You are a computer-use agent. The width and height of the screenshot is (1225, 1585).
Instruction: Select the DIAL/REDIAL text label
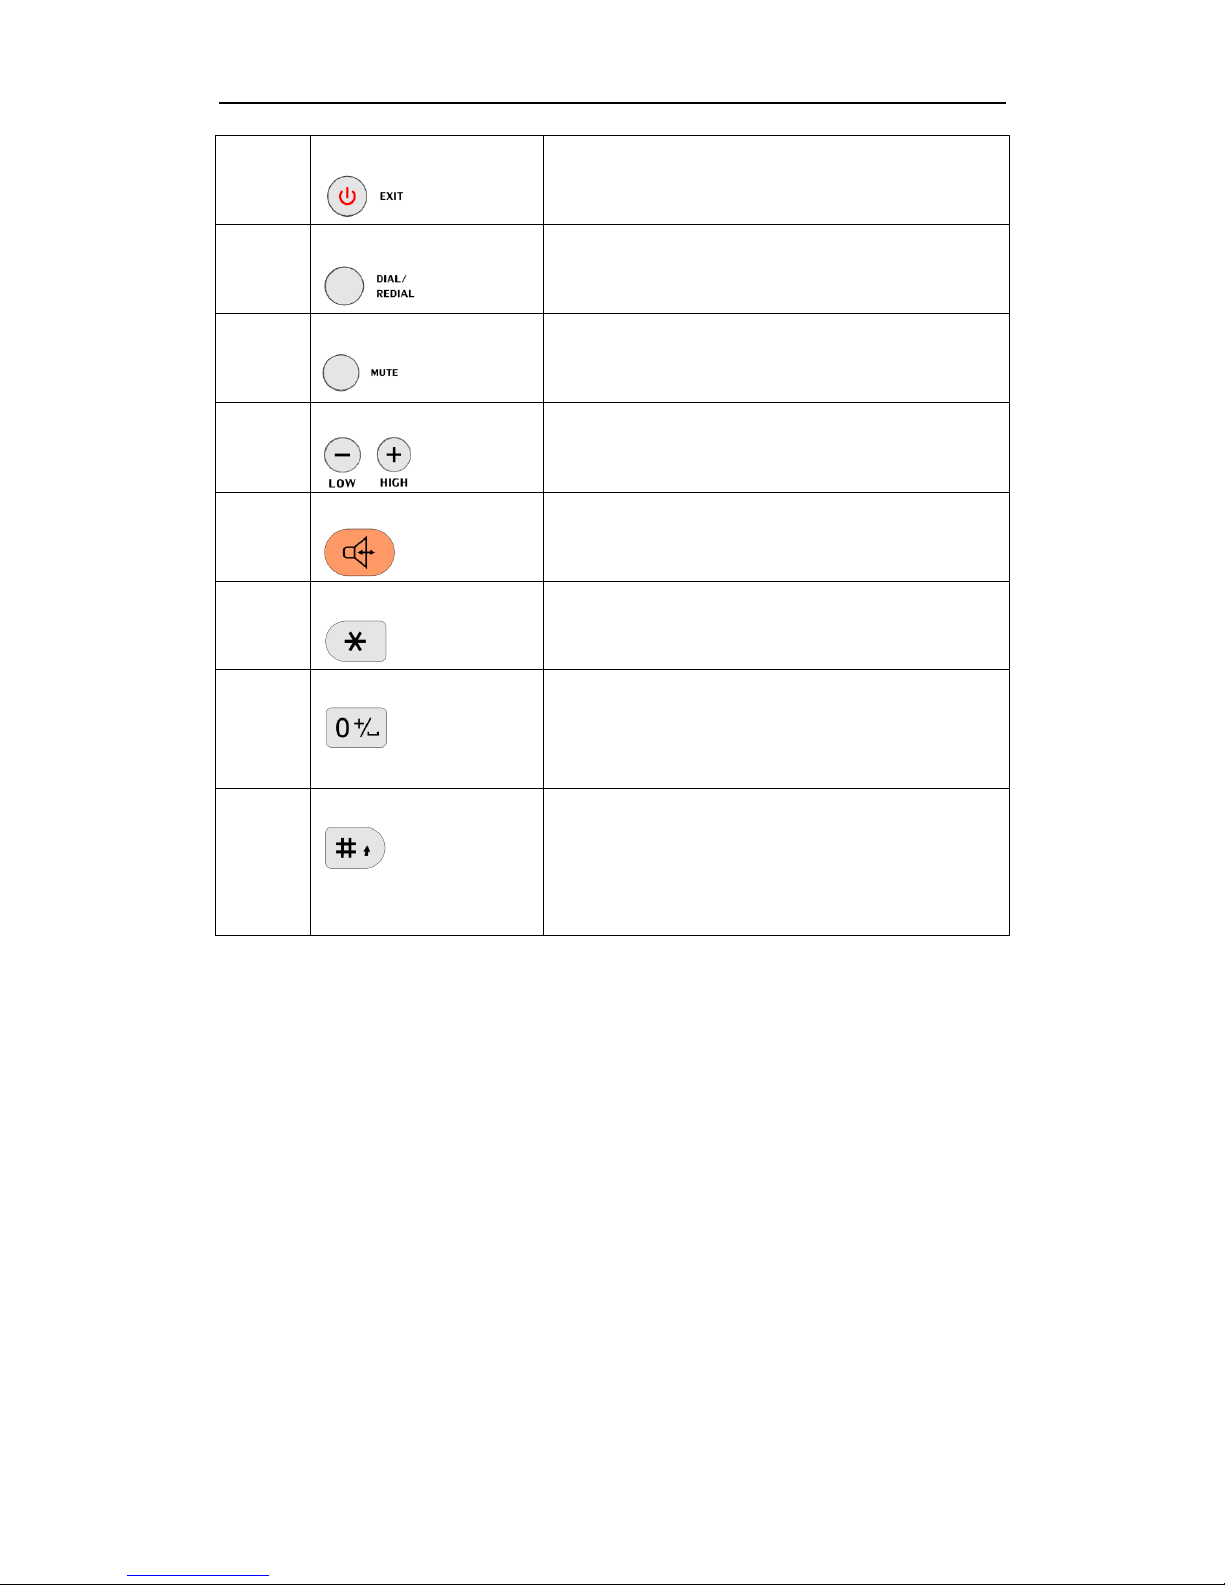click(x=395, y=286)
